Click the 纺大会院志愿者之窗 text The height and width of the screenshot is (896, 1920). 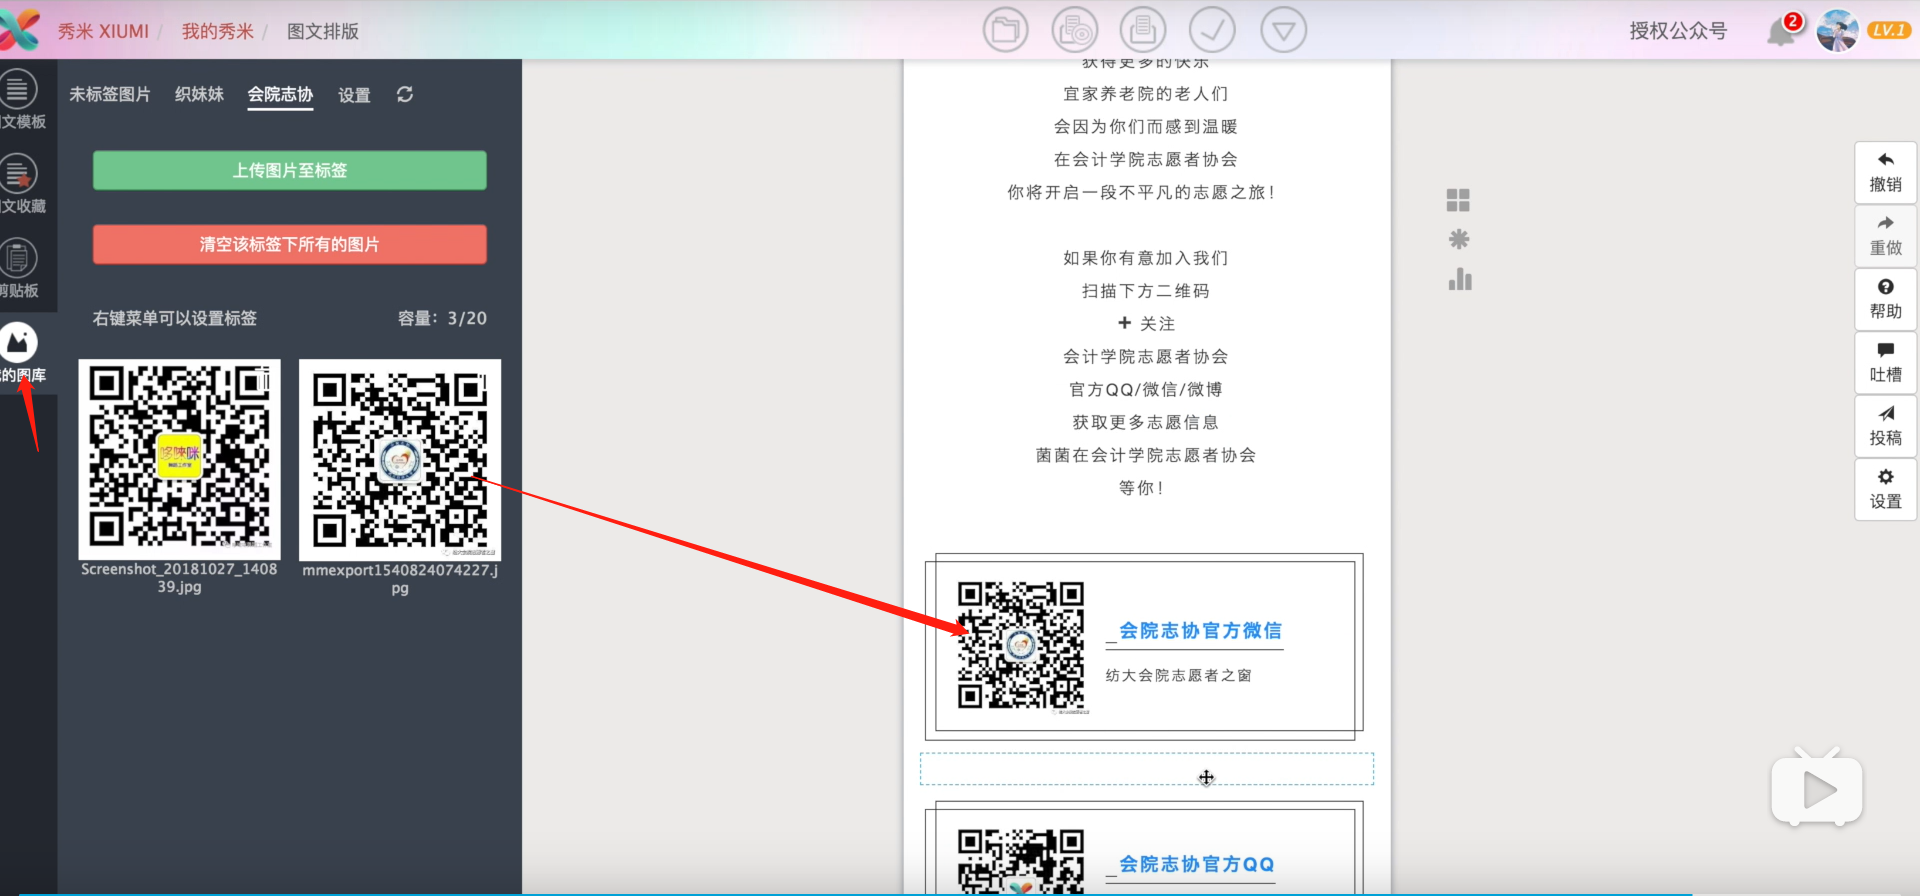pos(1178,675)
